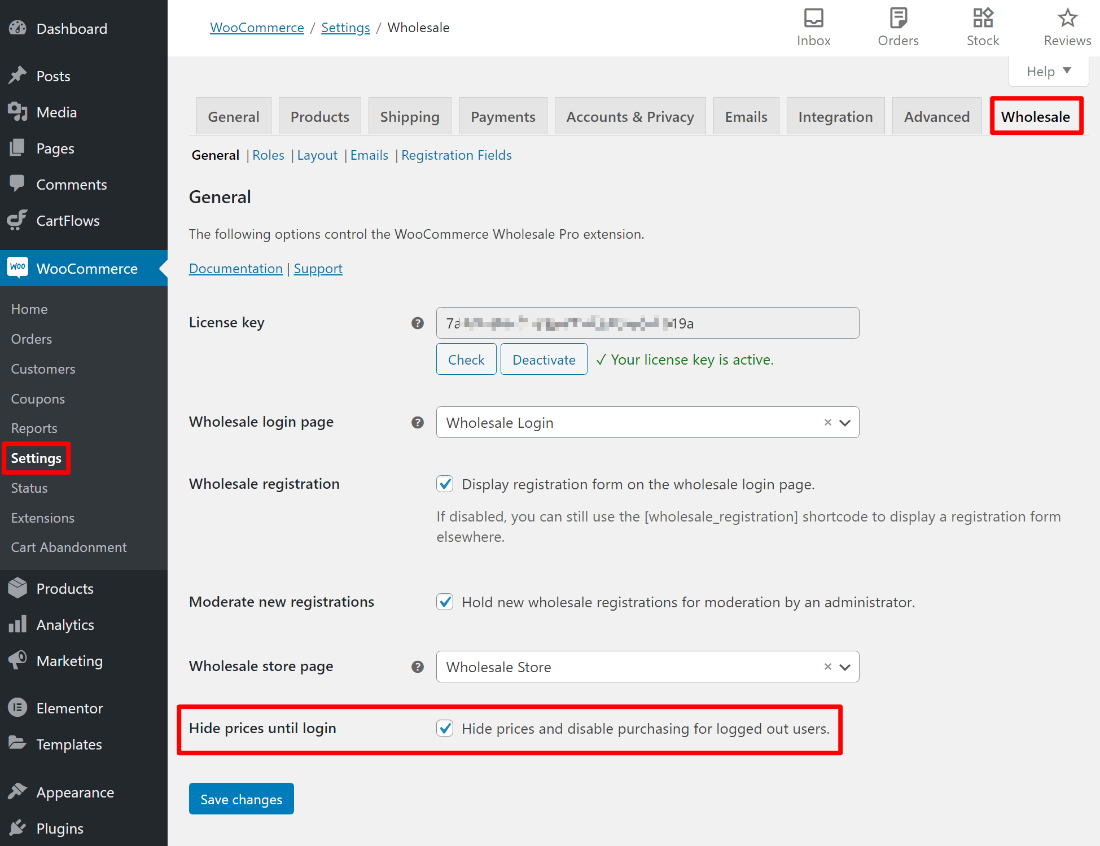Viewport: 1100px width, 846px height.
Task: Click the Pages icon in sidebar
Action: [x=18, y=148]
